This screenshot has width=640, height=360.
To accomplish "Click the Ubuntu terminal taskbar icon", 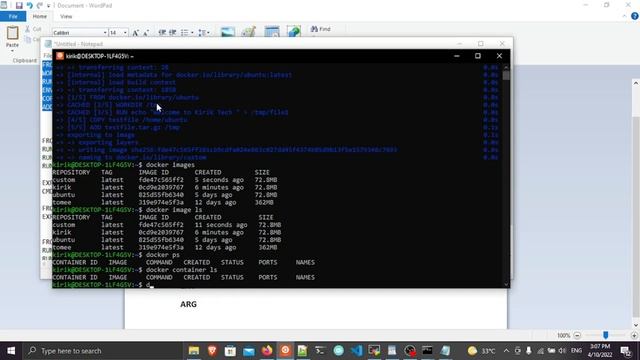I will [x=285, y=351].
